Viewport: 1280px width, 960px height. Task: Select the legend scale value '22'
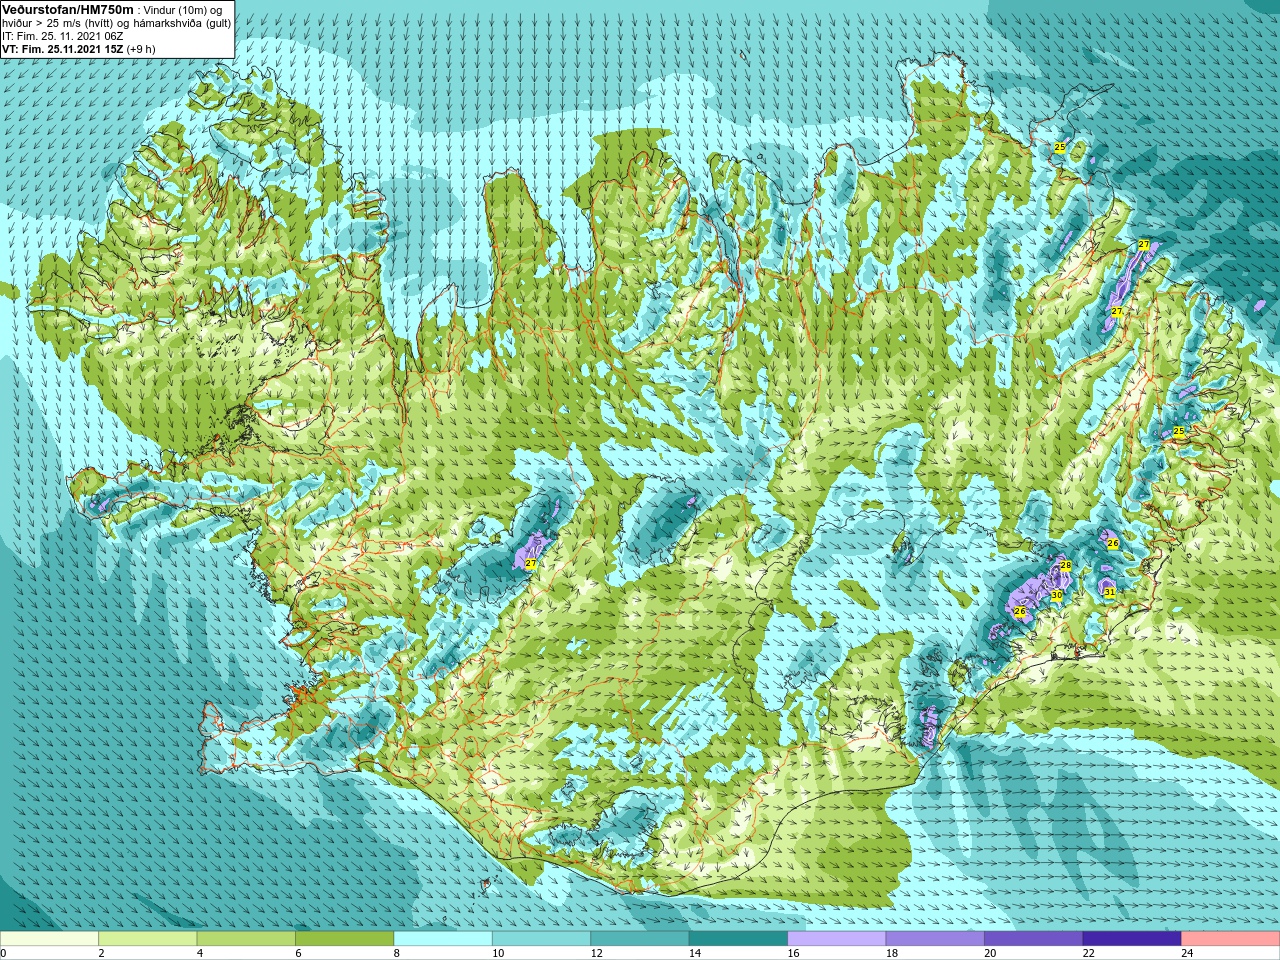(x=1088, y=953)
